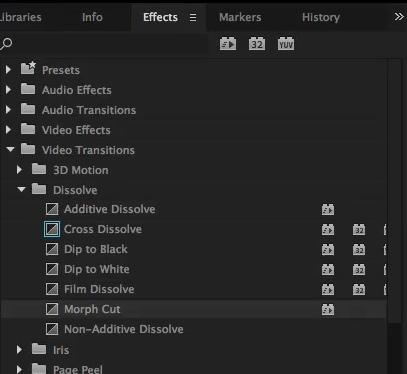Click the accelerated badge on Cross Dissolve row
The width and height of the screenshot is (407, 374).
[x=328, y=229]
